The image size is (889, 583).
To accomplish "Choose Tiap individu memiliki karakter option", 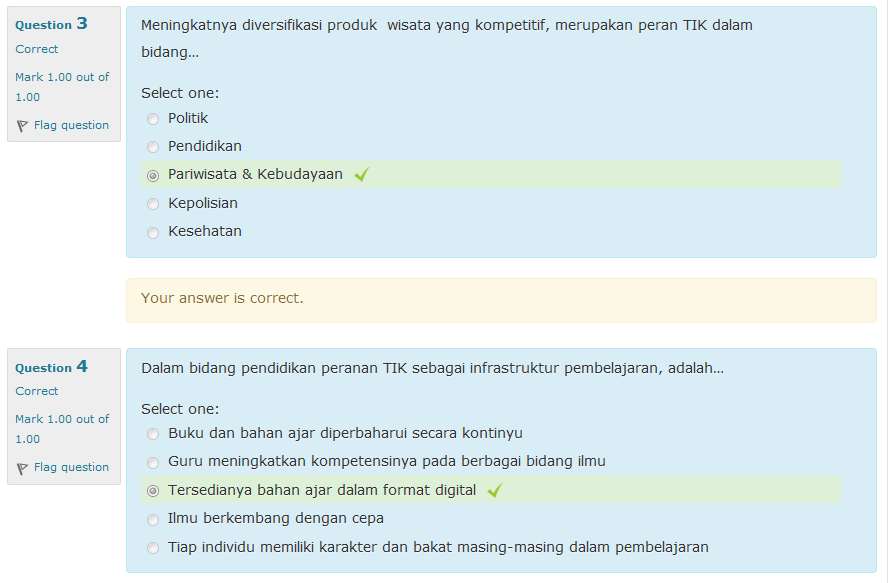I will 153,548.
